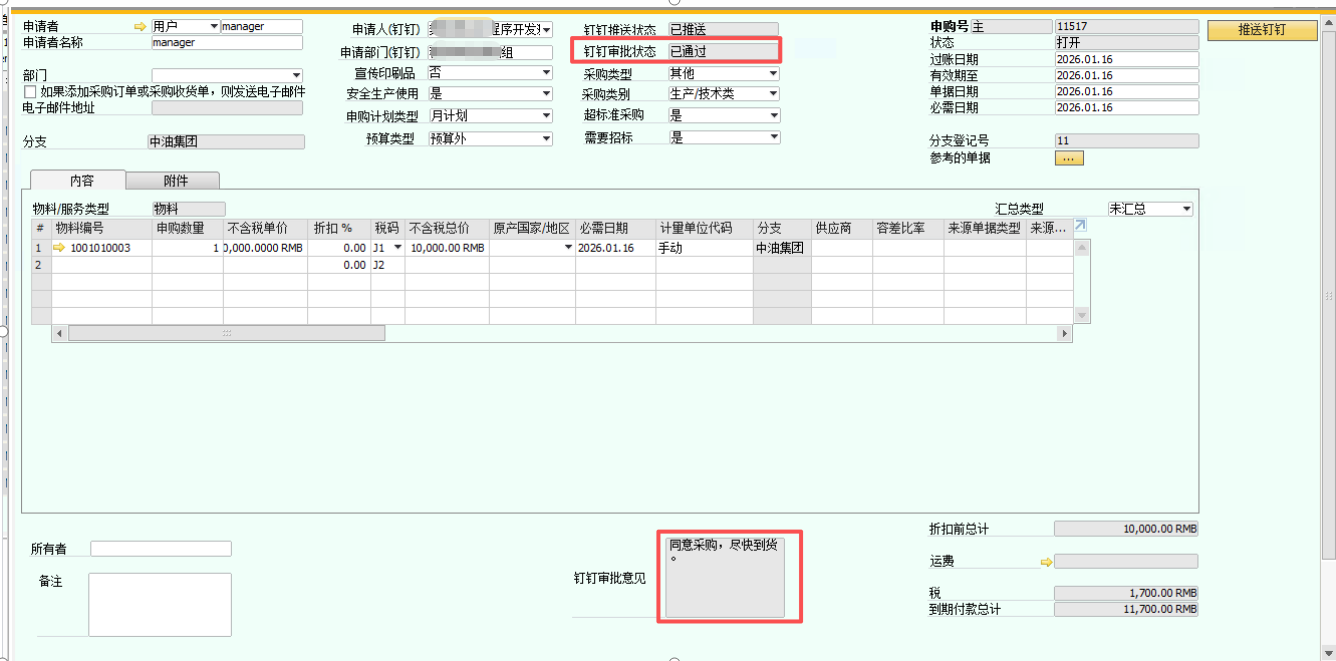The width and height of the screenshot is (1336, 661).
Task: Click into the 备注 text box
Action: pos(160,604)
